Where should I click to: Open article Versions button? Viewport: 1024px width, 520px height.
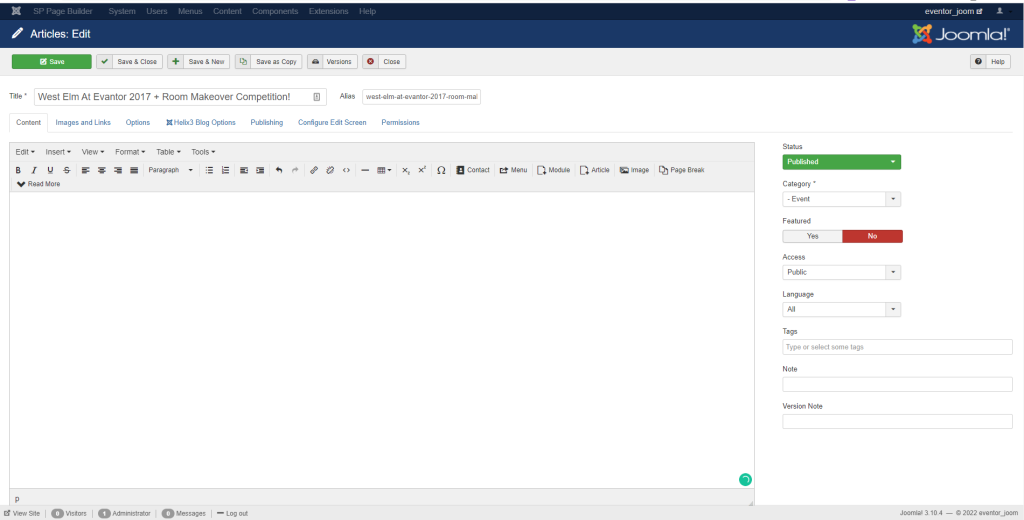tap(332, 61)
